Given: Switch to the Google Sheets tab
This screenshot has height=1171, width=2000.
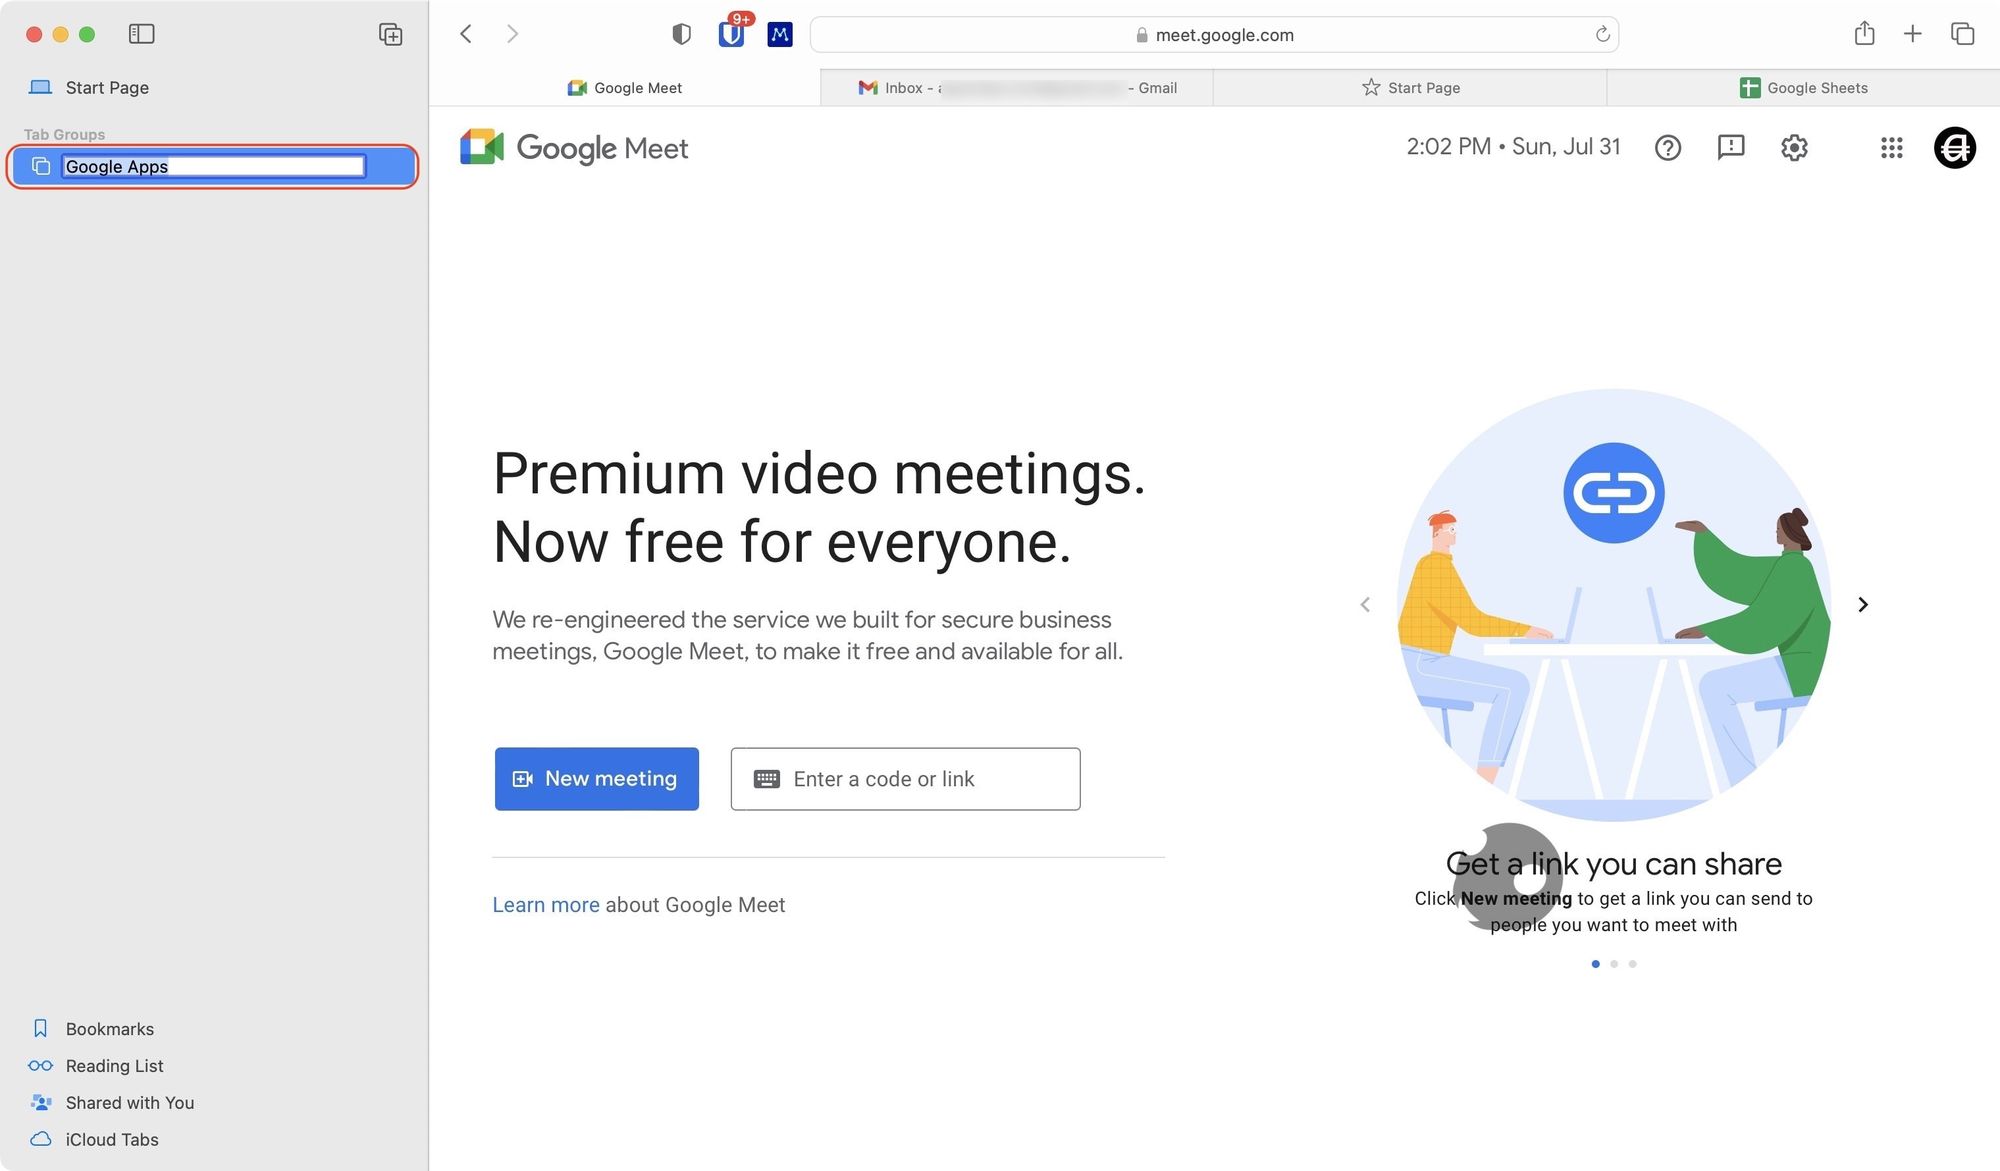Looking at the screenshot, I should tap(1803, 88).
